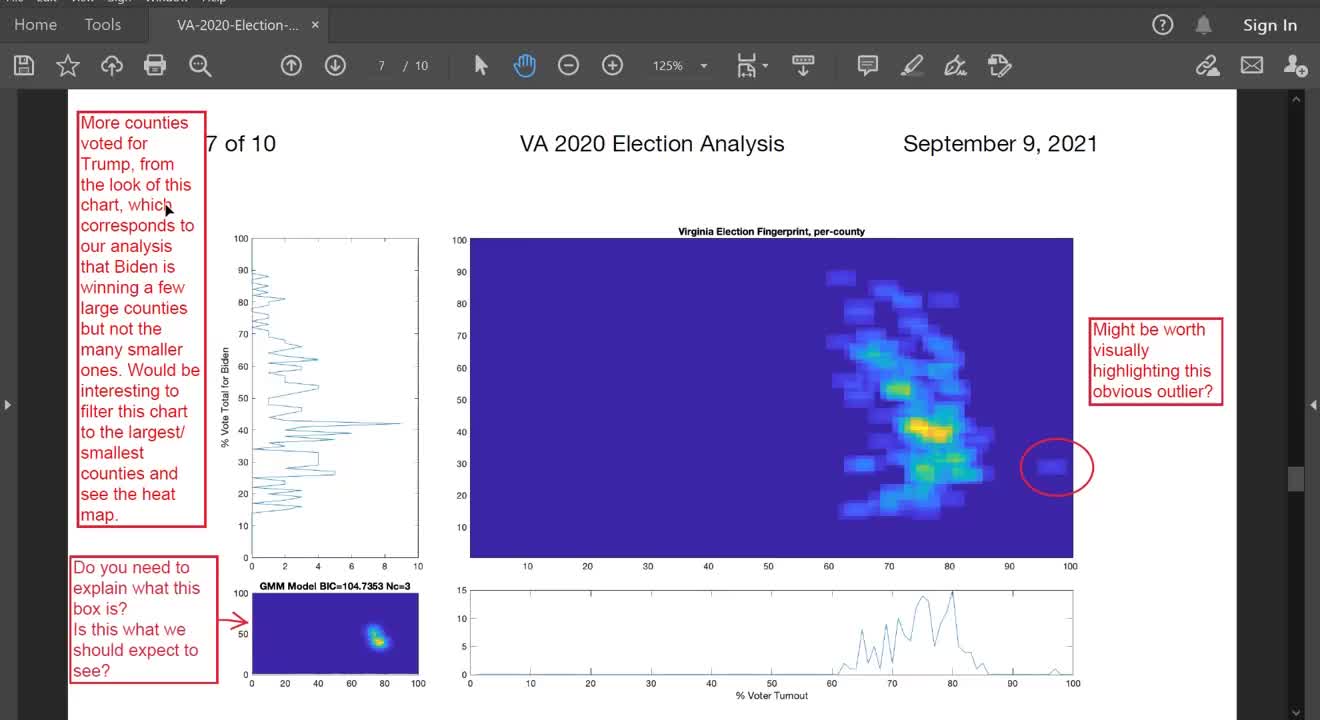Click 'Virginia Election Fingerprint, per-county' title
1320x720 pixels.
click(x=771, y=231)
